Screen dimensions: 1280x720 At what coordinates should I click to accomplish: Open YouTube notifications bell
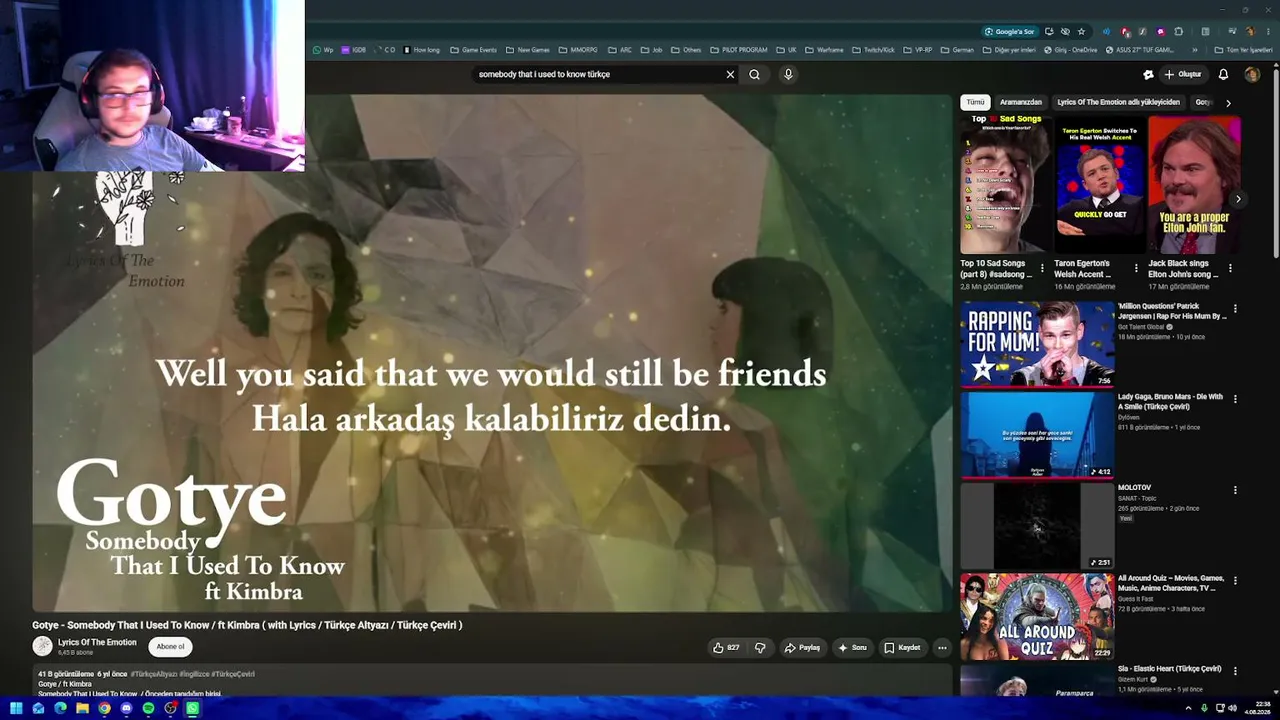(1223, 74)
